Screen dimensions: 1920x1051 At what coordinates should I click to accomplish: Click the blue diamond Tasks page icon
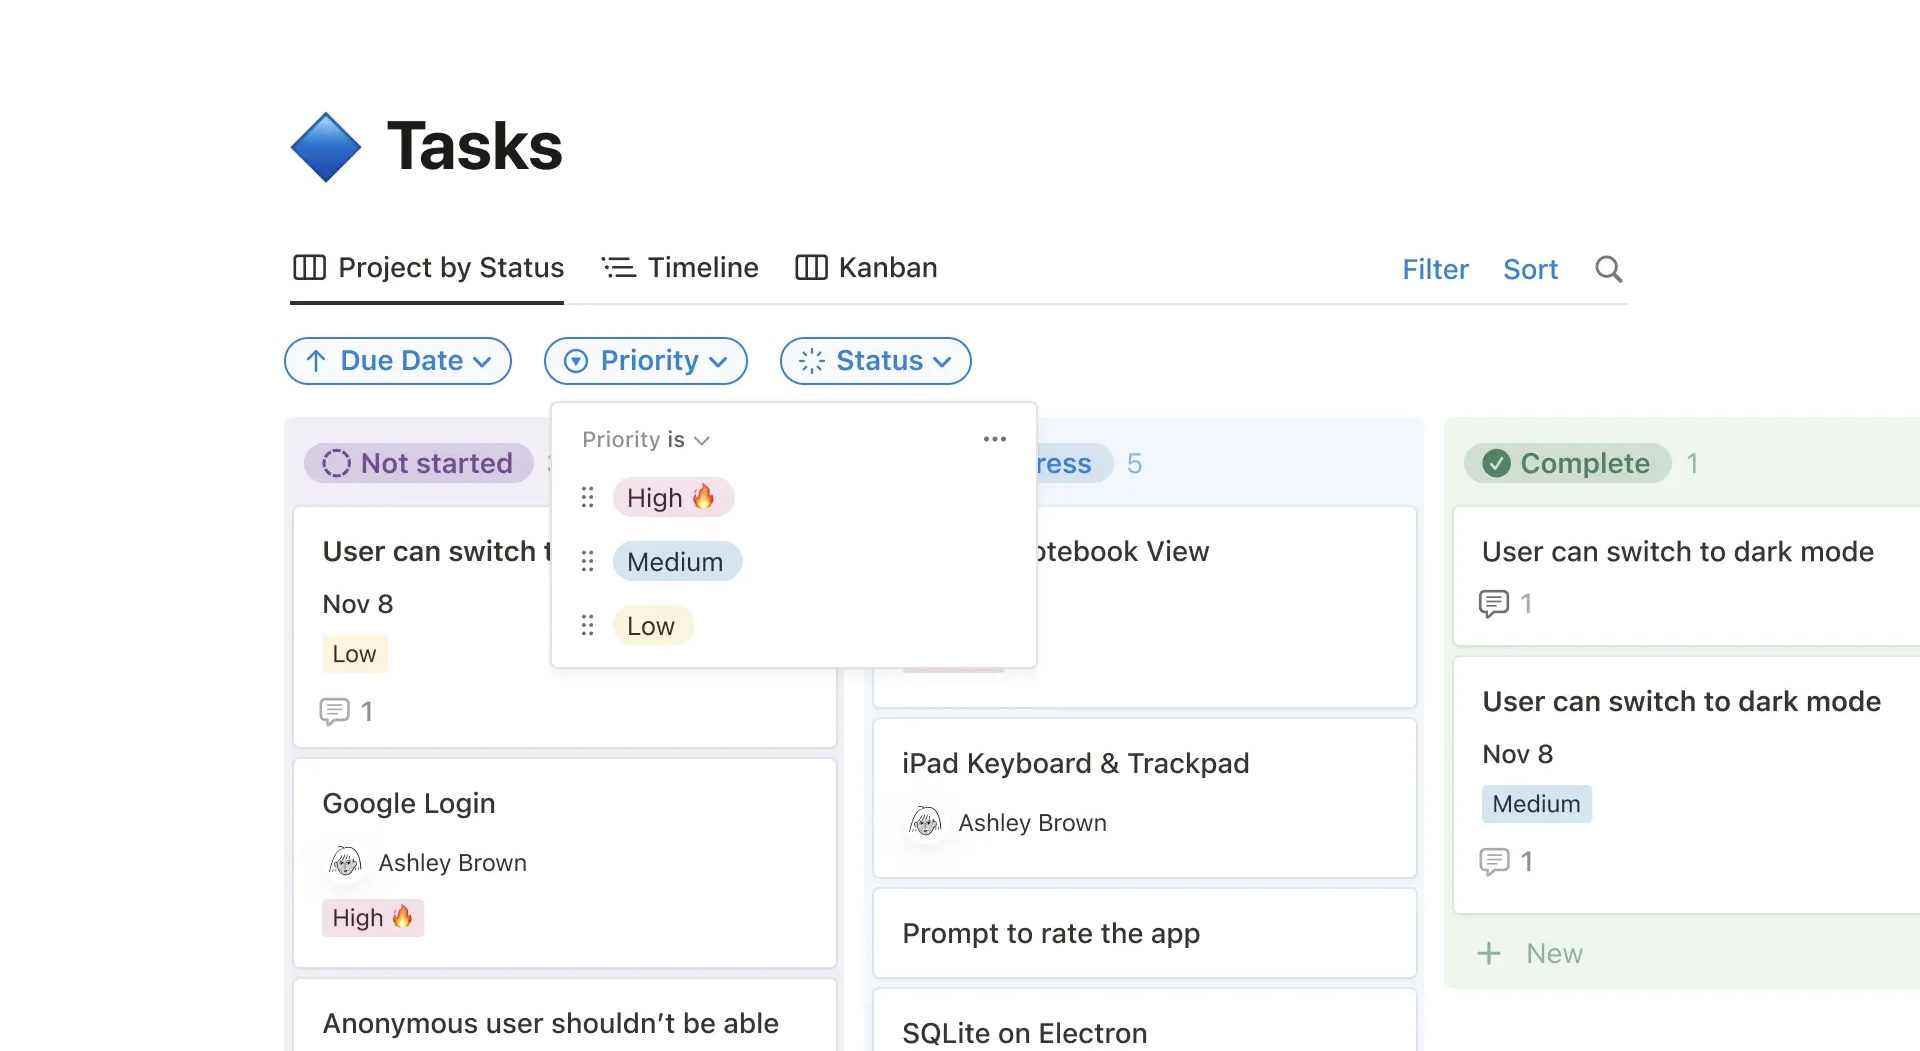point(326,147)
